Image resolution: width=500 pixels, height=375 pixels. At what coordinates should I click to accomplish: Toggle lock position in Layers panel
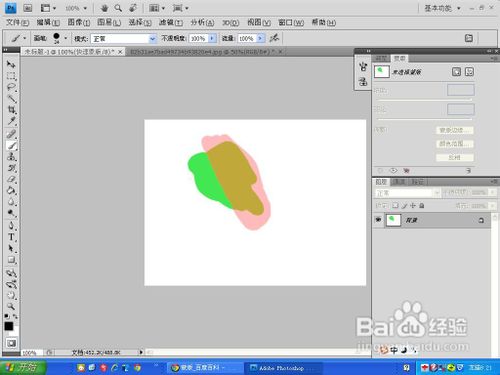(413, 206)
